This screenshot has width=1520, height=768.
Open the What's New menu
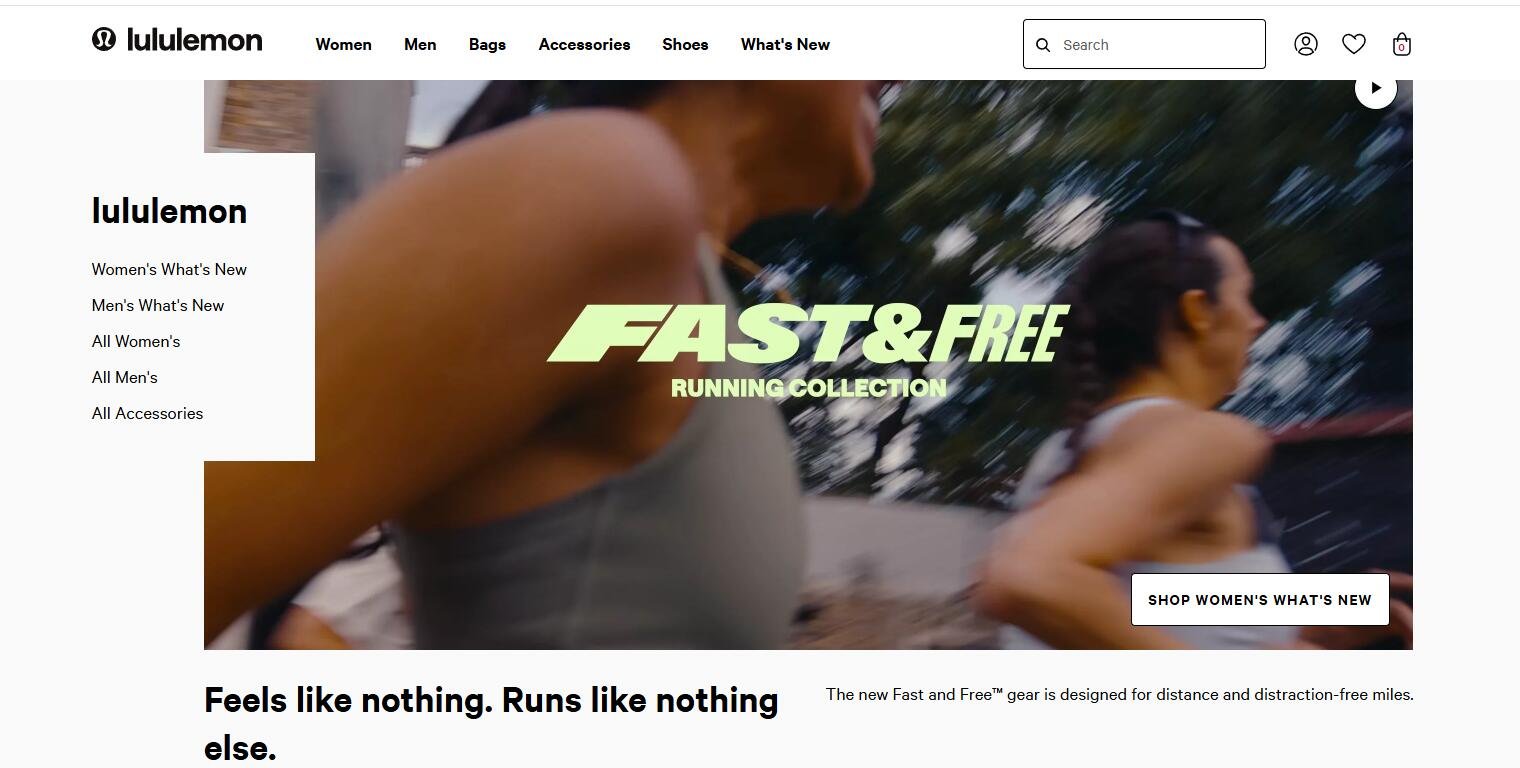point(785,44)
